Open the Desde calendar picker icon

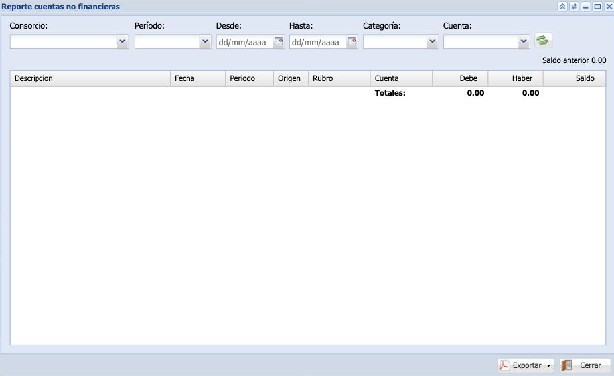[278, 42]
